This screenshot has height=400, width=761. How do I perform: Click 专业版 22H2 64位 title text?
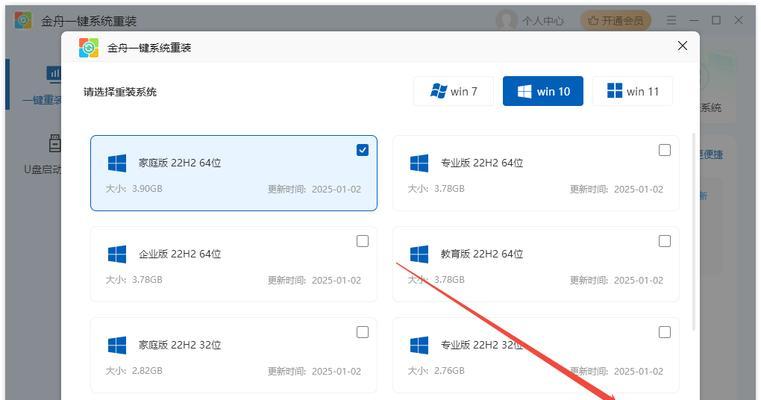pyautogui.click(x=482, y=163)
